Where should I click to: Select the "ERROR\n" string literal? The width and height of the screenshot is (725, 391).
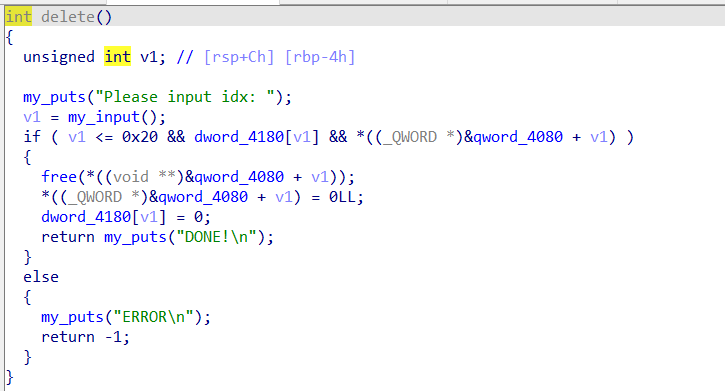point(154,317)
